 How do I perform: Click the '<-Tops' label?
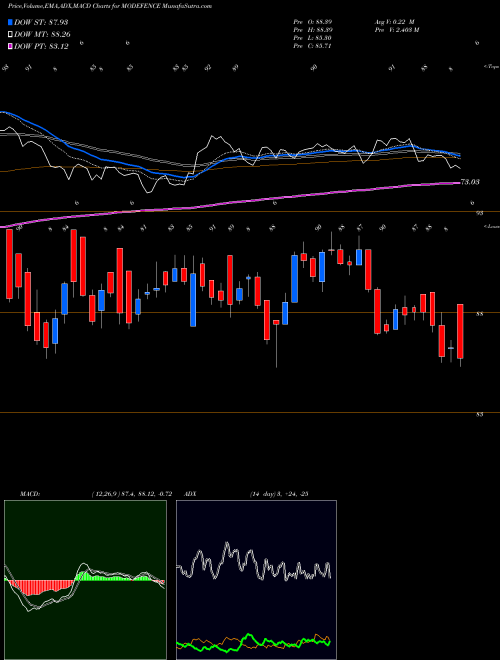click(x=491, y=67)
